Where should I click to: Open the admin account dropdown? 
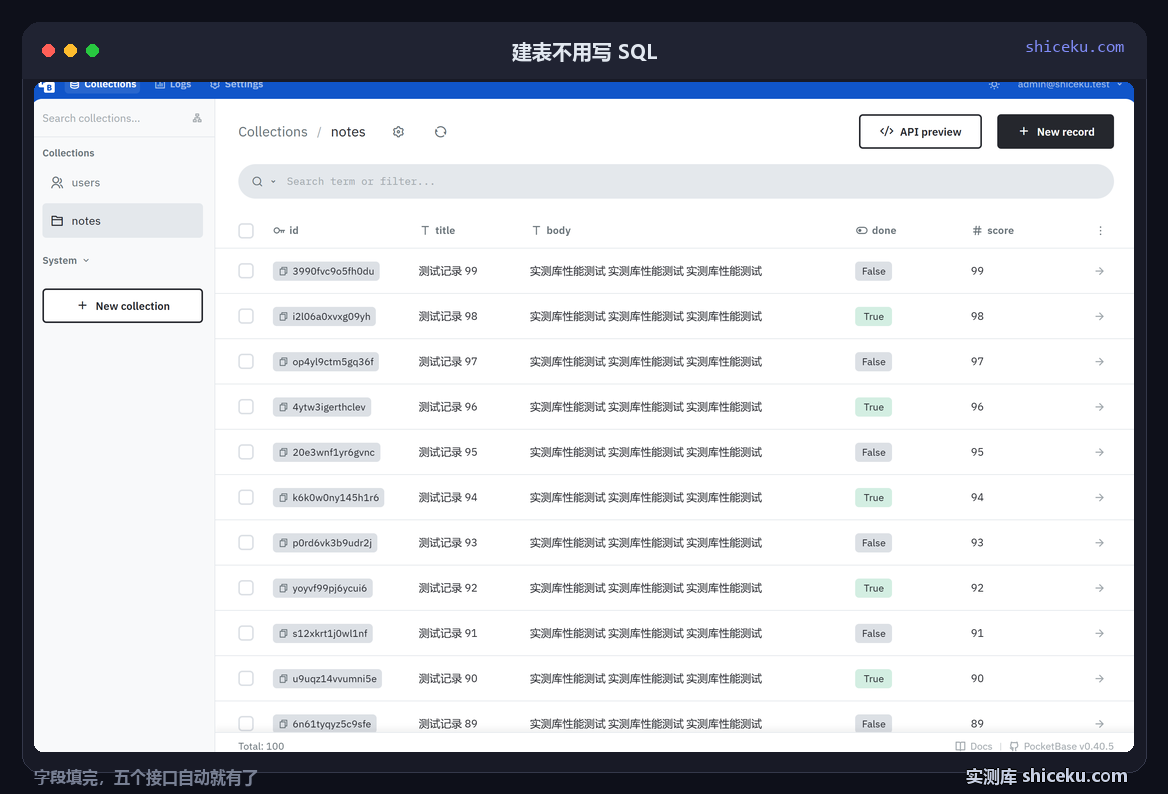pyautogui.click(x=1070, y=85)
